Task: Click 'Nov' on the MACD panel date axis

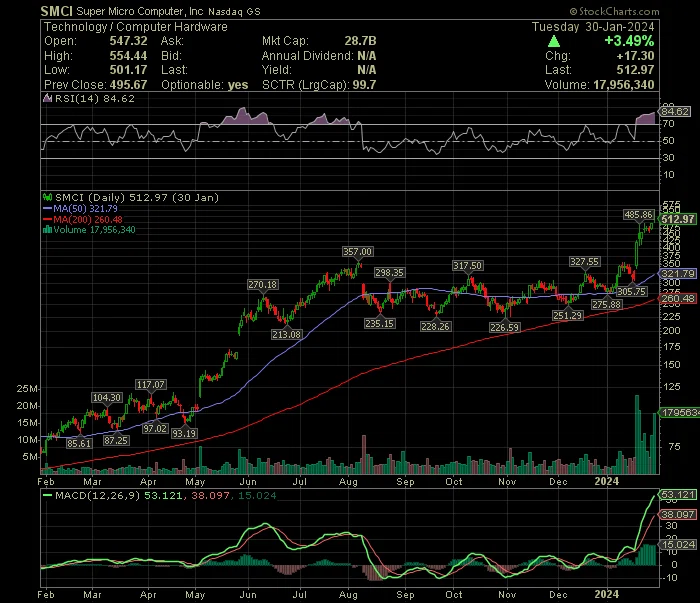Action: [507, 595]
